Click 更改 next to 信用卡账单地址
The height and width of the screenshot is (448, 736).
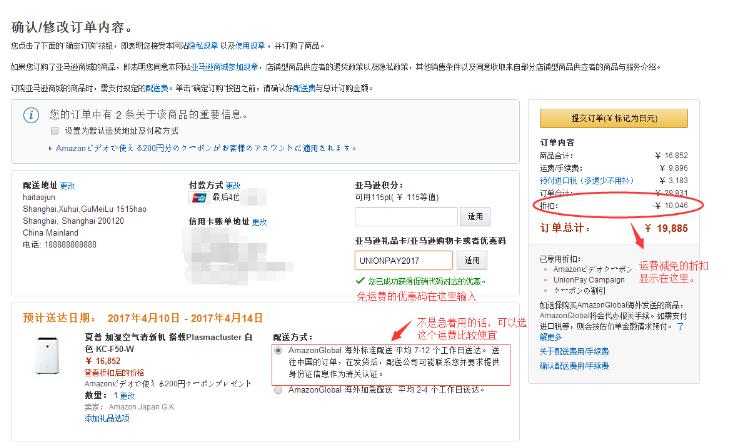(258, 221)
